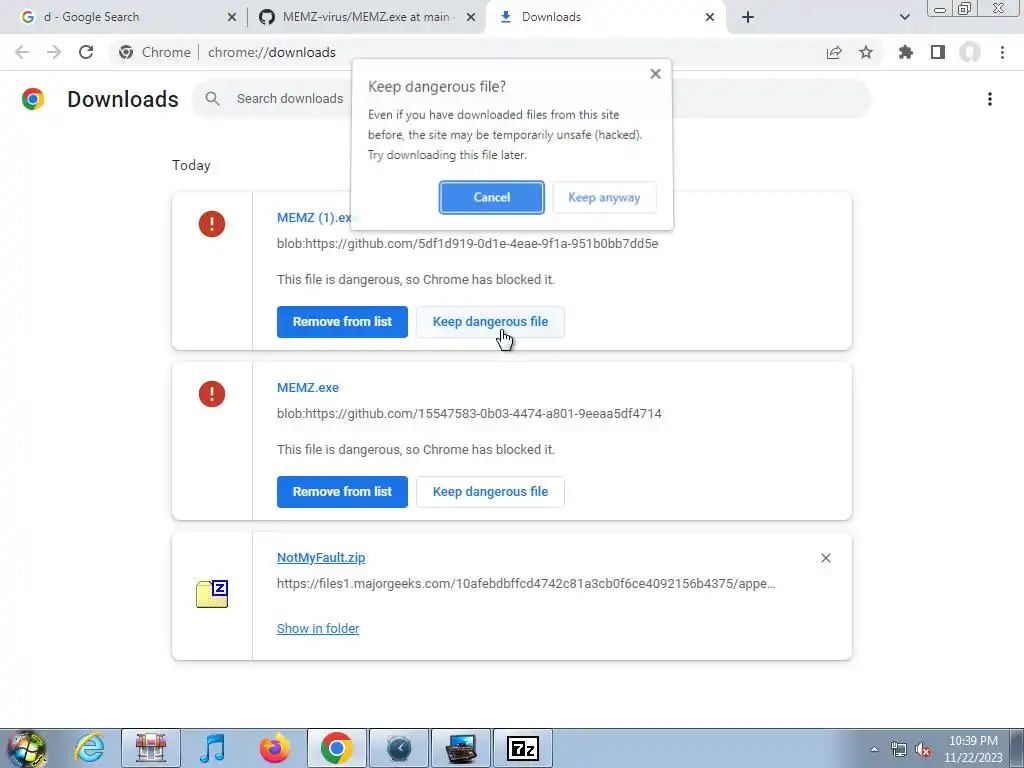Viewport: 1024px width, 768px height.
Task: Click the taskbar clock showing 10:39 PM
Action: (973, 749)
